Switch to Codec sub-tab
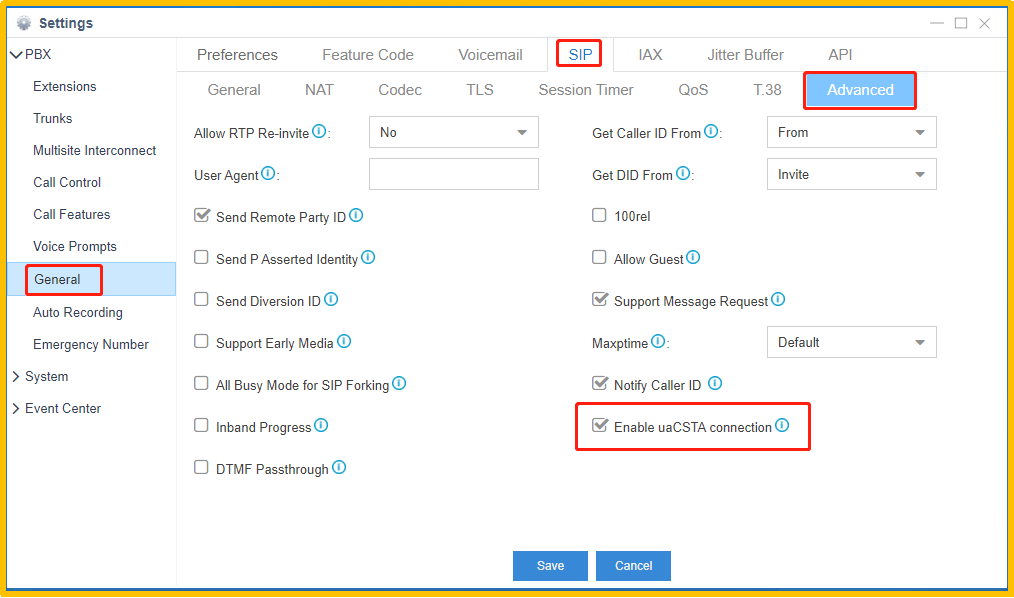 pyautogui.click(x=400, y=90)
